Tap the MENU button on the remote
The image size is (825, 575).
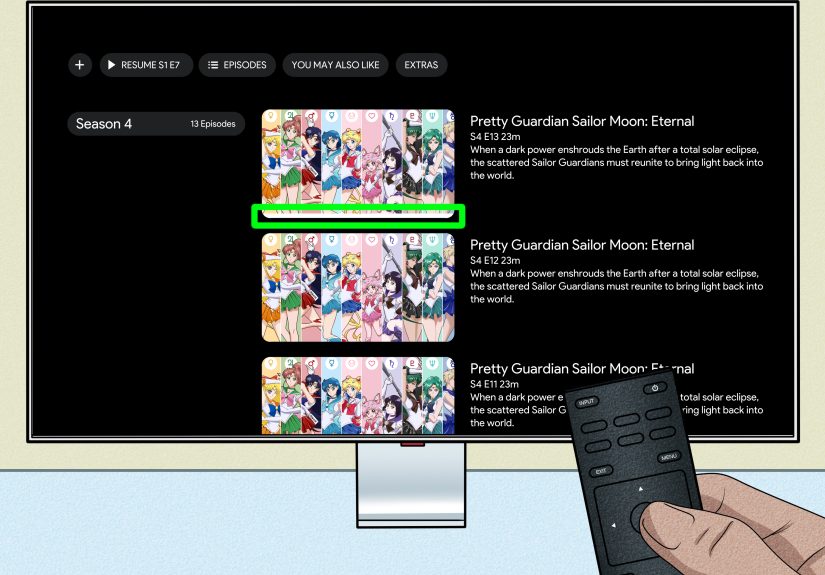click(669, 457)
